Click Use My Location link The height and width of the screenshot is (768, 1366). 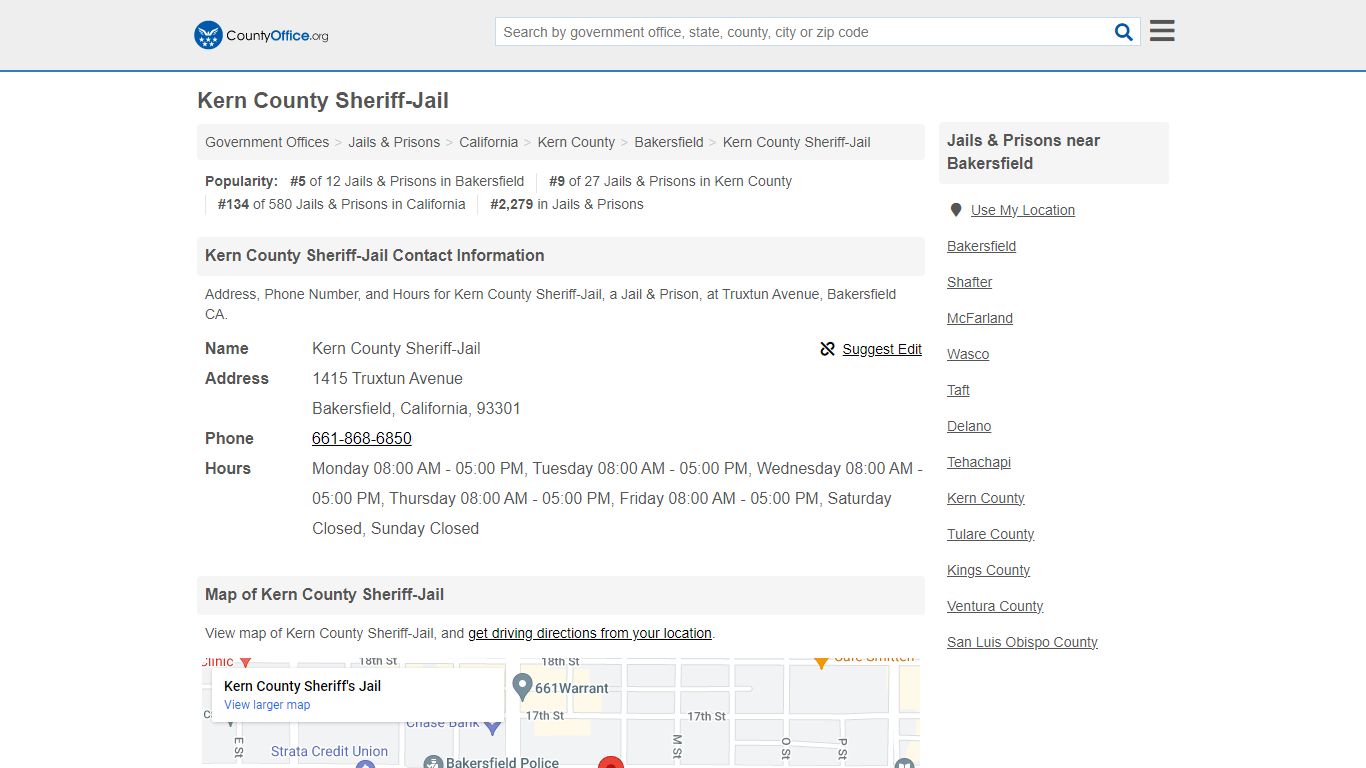tap(1023, 210)
